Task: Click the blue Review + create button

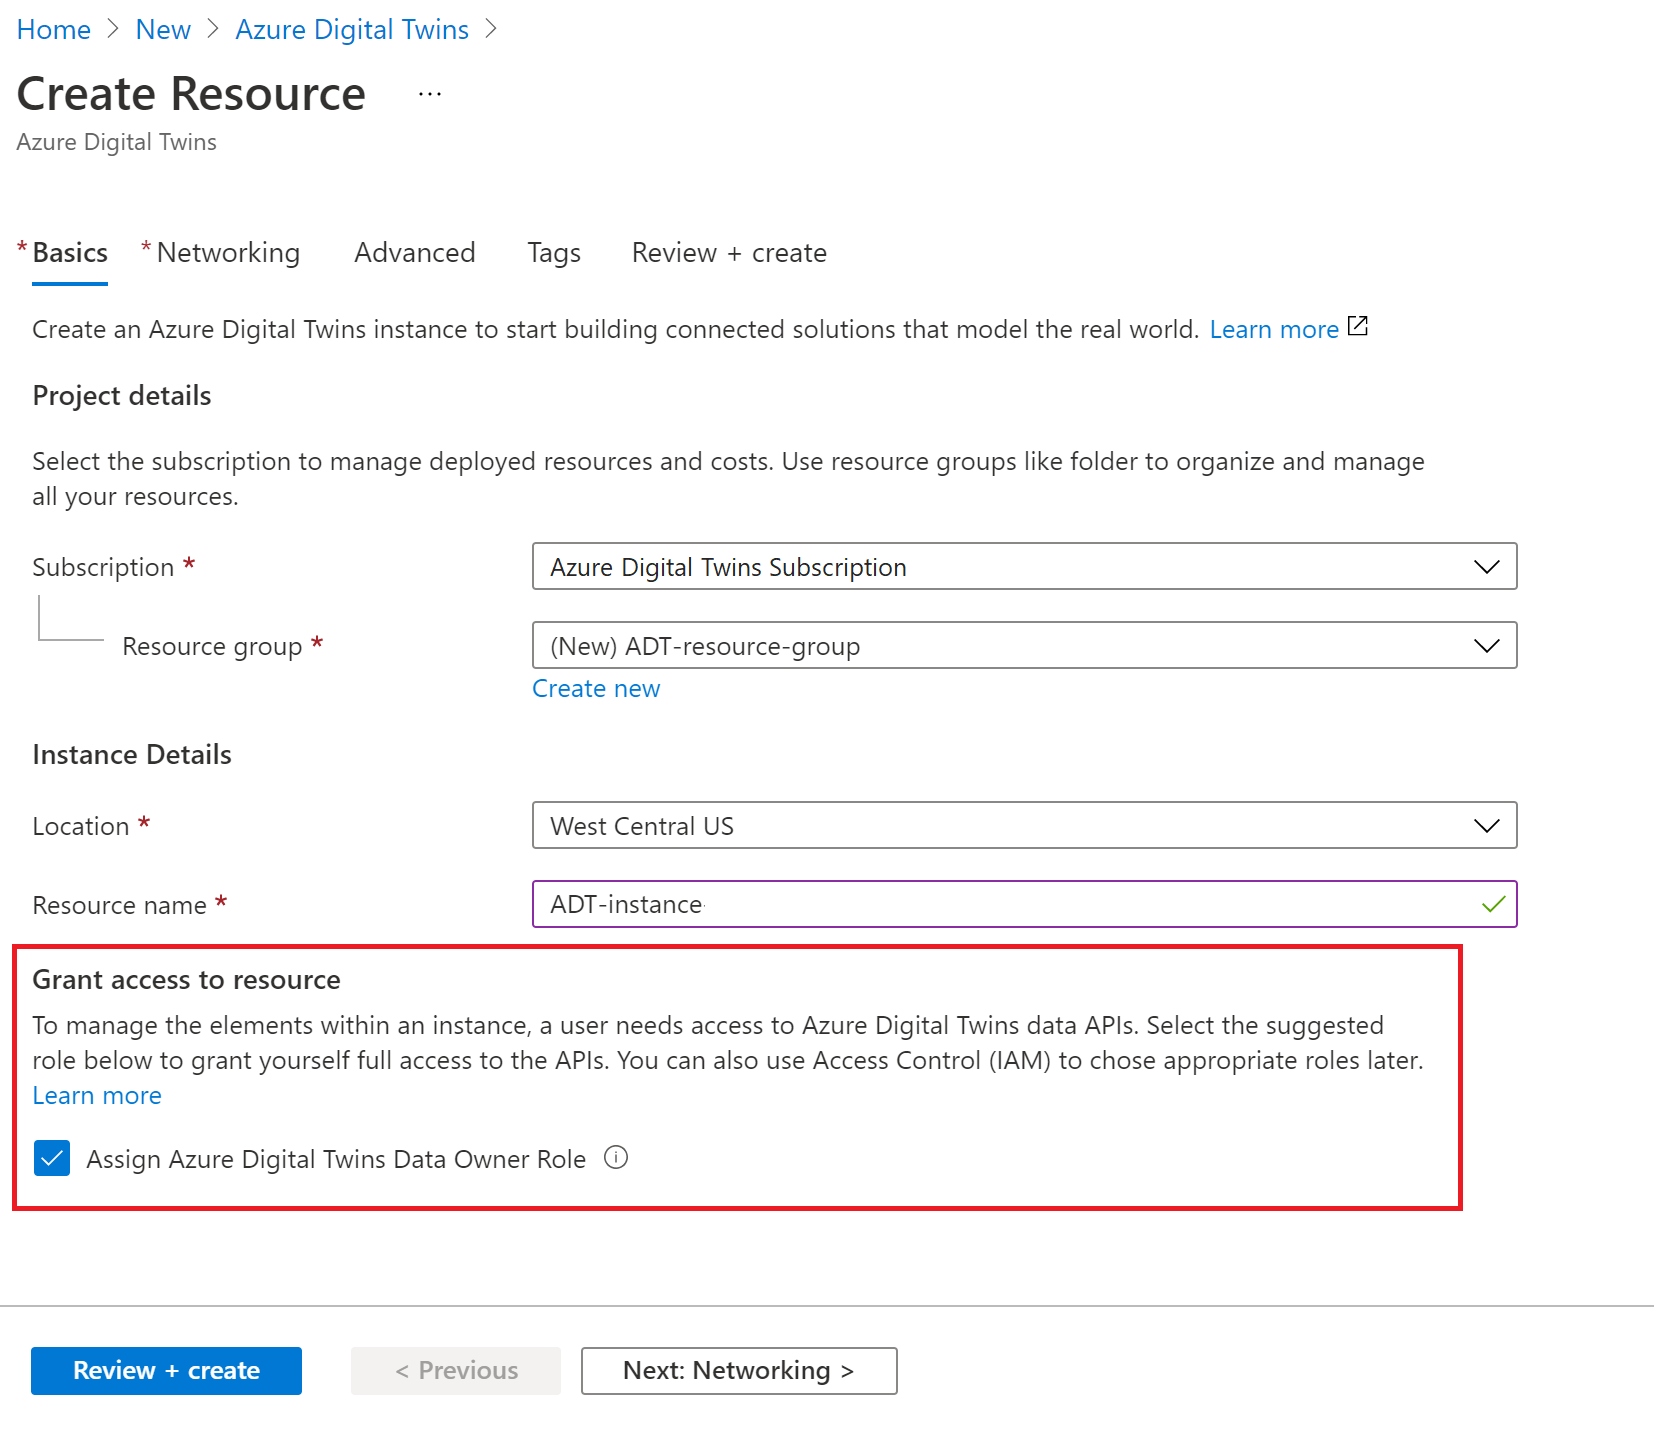Action: pos(166,1370)
